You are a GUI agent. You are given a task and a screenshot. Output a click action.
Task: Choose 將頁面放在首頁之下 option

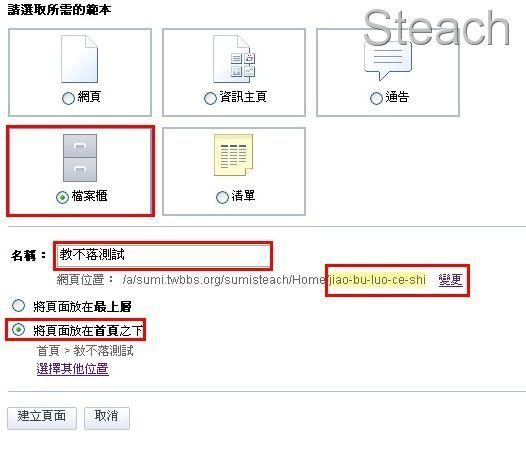[18, 329]
